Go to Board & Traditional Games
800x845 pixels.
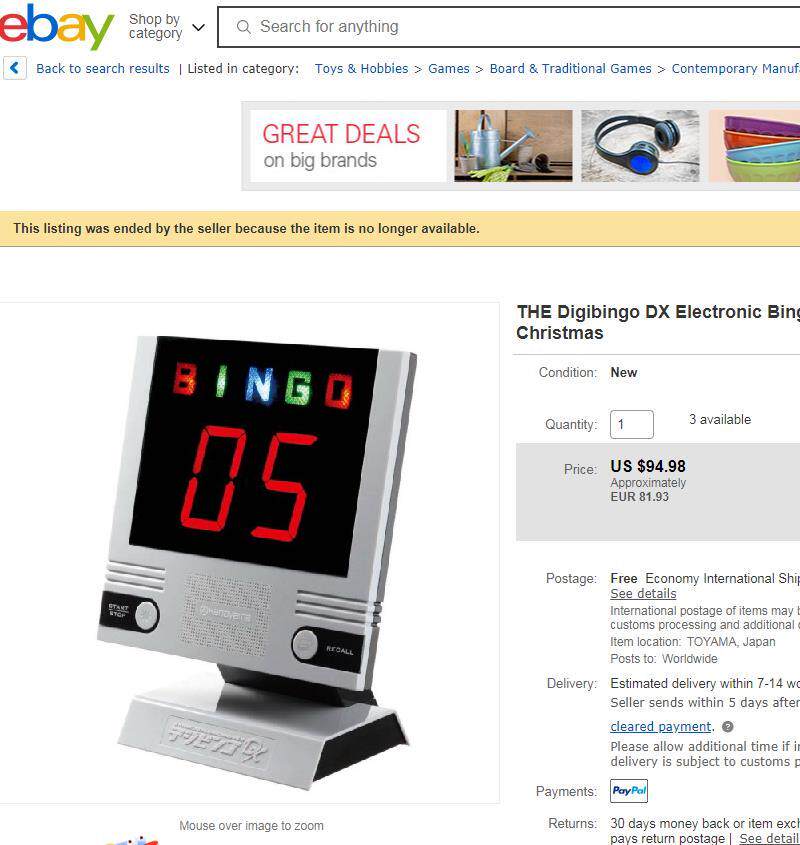tap(570, 68)
